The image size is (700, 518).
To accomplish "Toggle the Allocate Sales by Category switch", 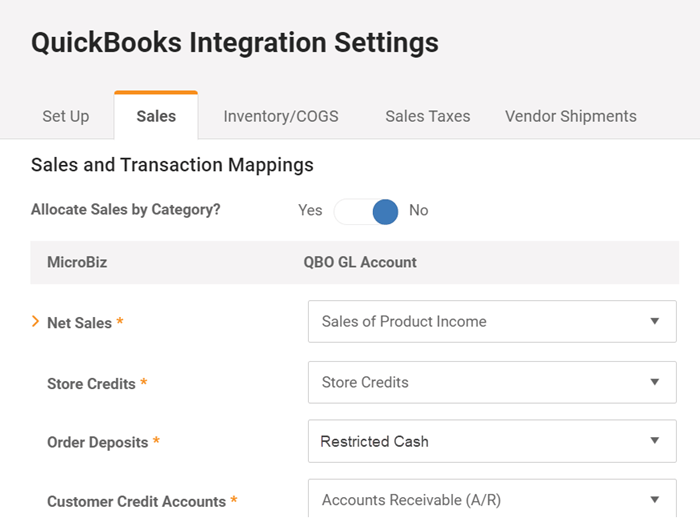I will pos(366,212).
